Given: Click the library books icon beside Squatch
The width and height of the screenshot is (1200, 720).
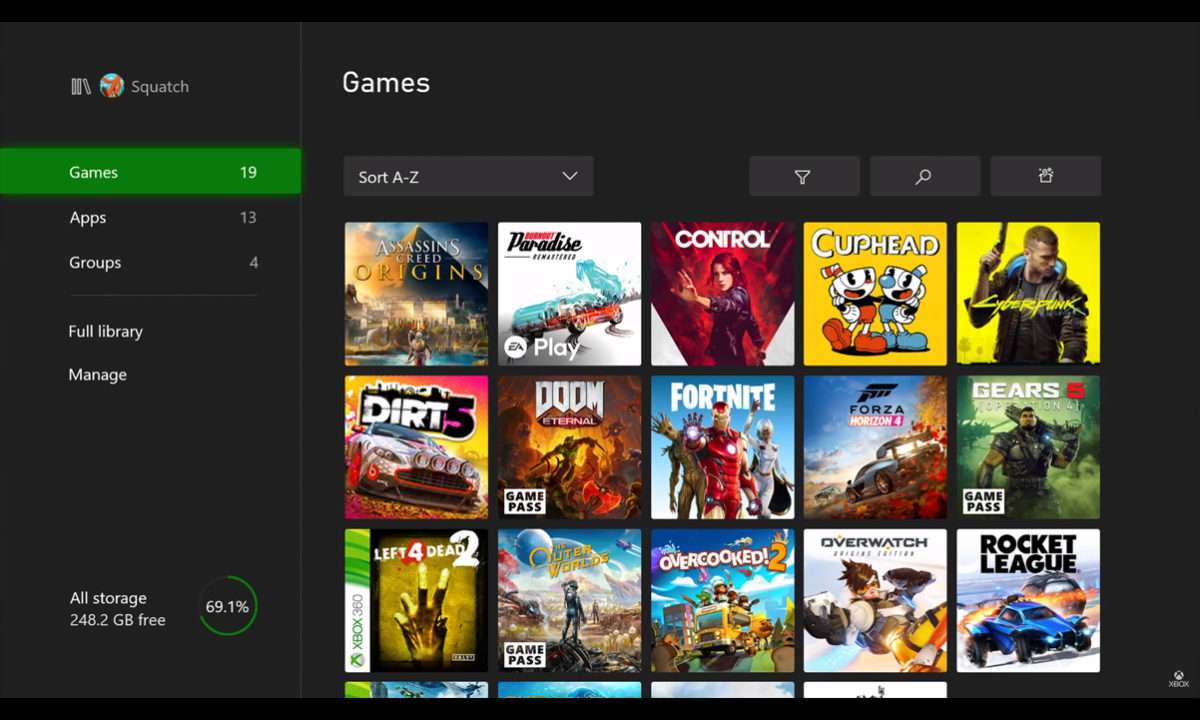Looking at the screenshot, I should [x=81, y=87].
